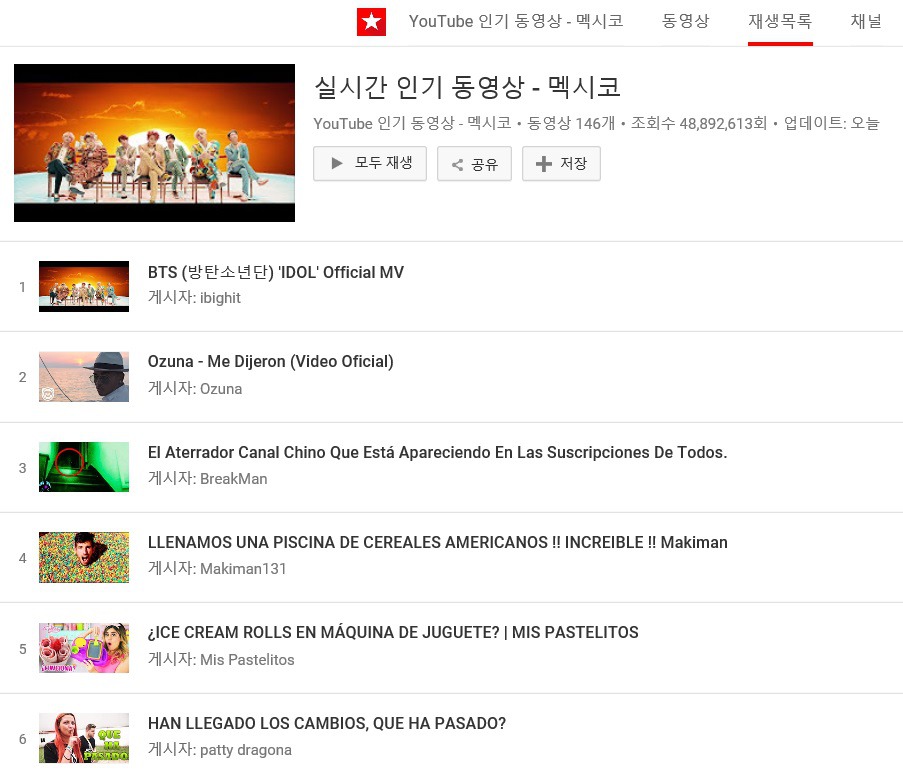The image size is (903, 780).
Task: Open LLENAMOS UNA PISCINA DE CEREALES video title
Action: pos(438,542)
